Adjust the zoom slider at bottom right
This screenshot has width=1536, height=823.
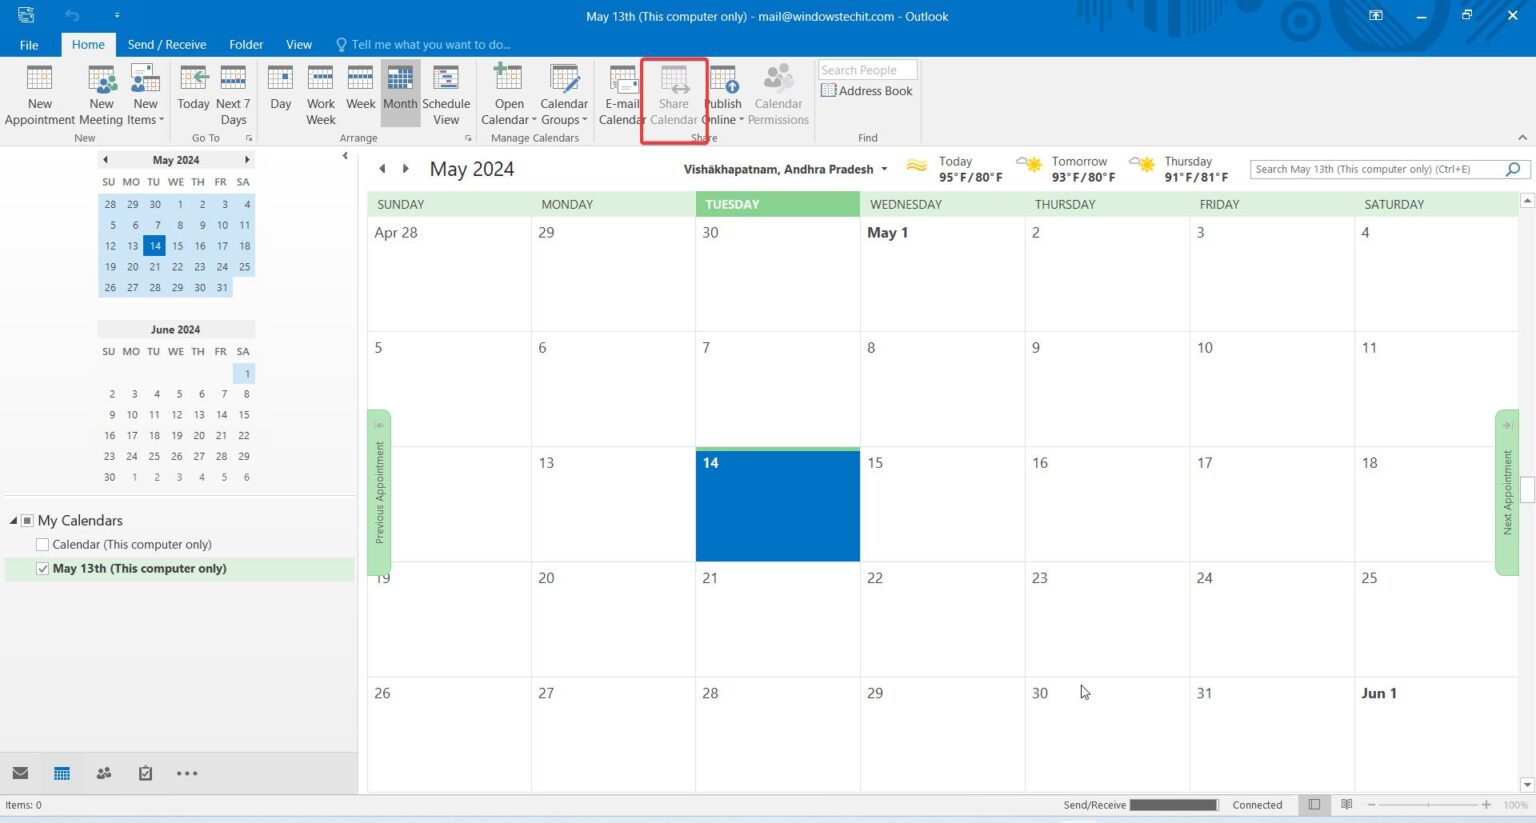[1428, 804]
